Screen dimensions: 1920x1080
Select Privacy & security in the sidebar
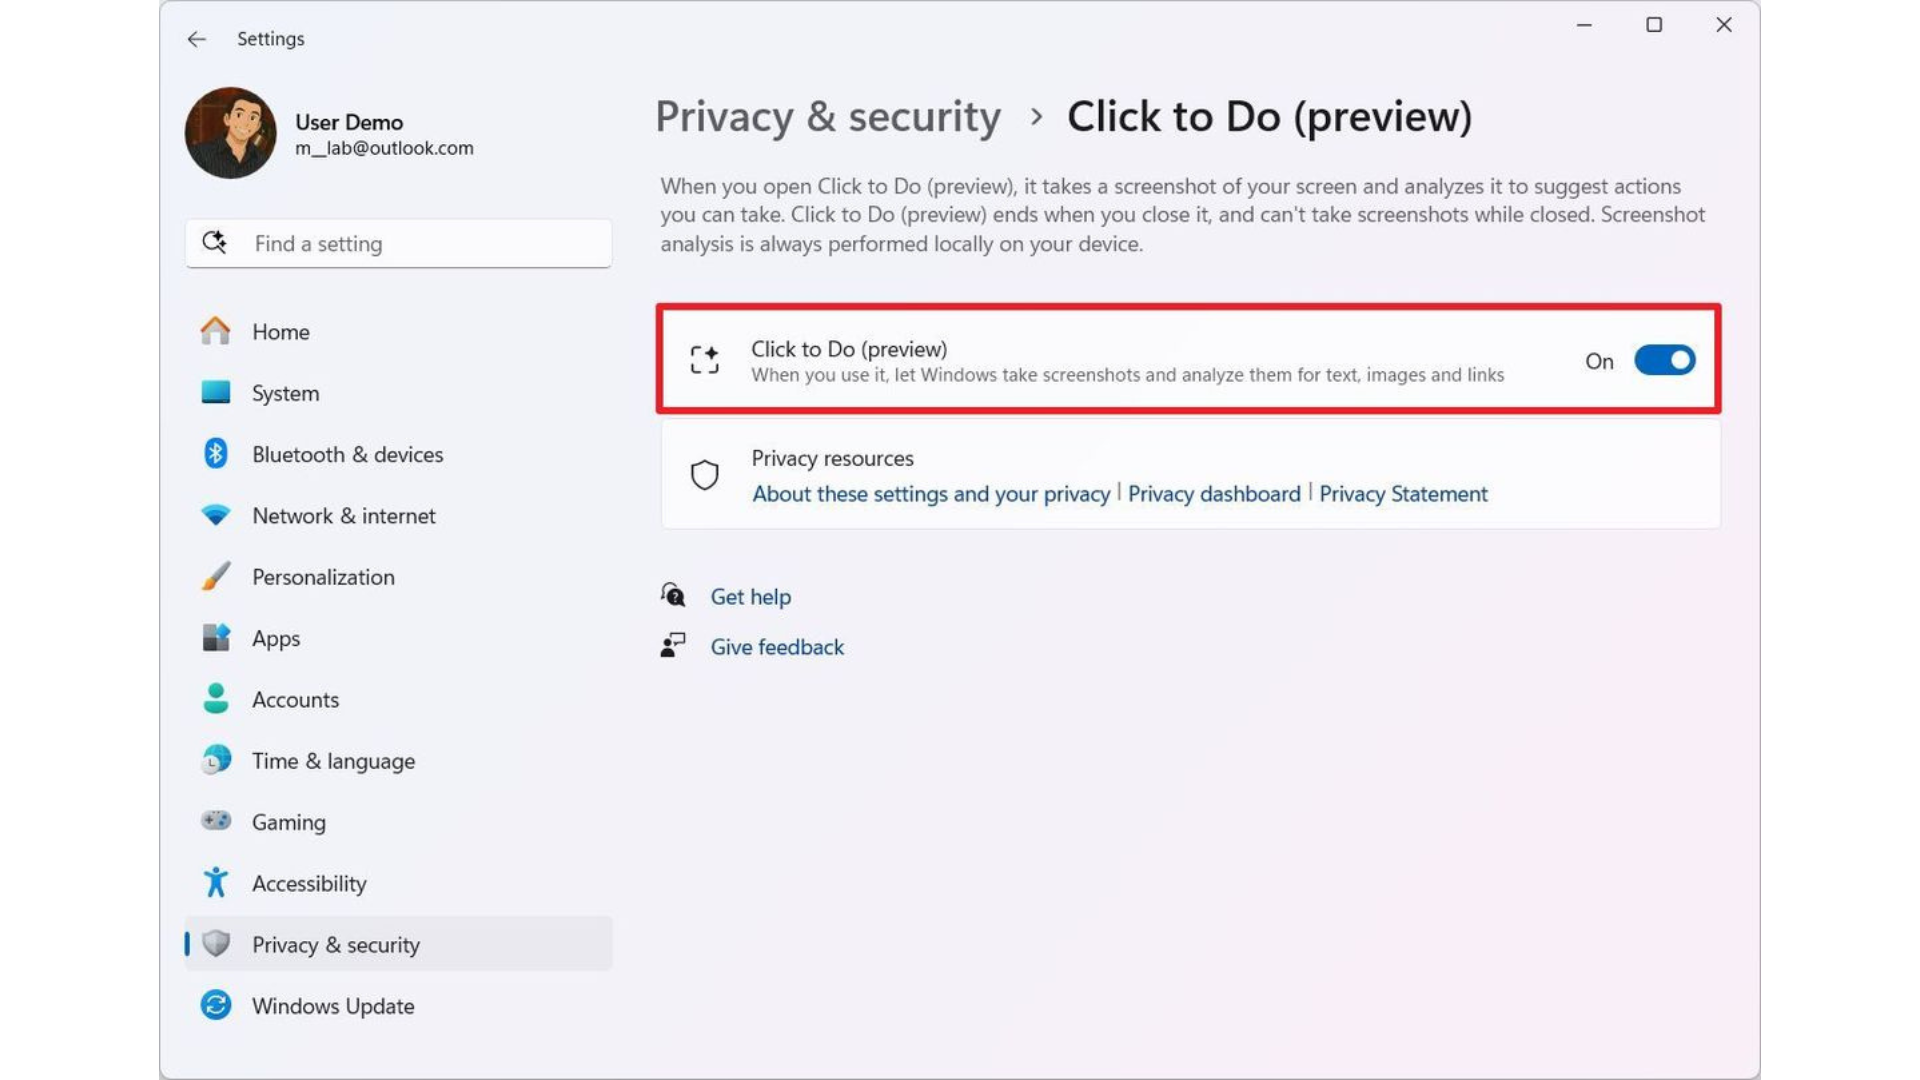tap(335, 943)
